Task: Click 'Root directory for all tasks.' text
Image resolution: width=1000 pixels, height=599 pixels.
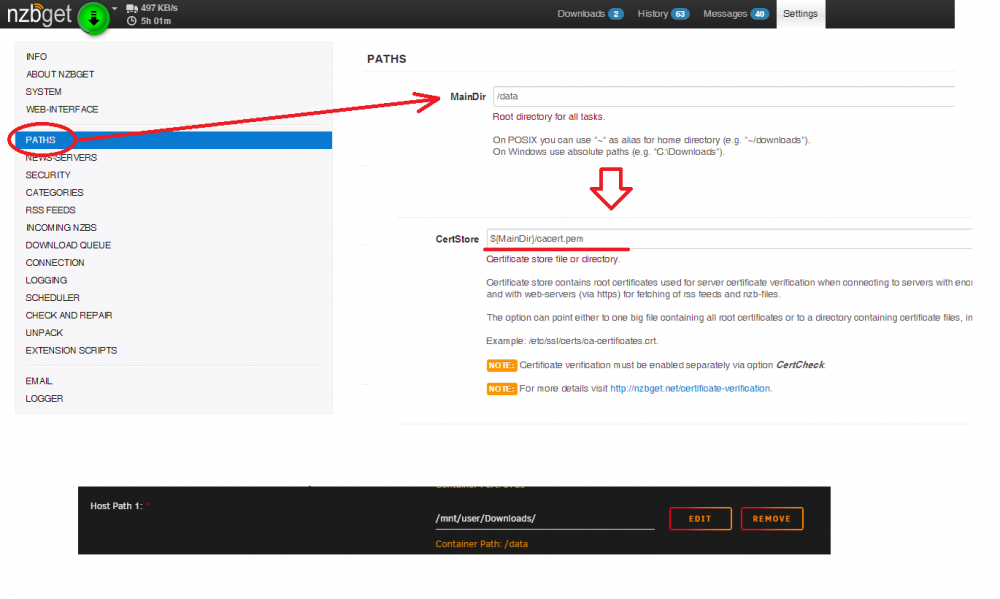Action: (x=548, y=117)
